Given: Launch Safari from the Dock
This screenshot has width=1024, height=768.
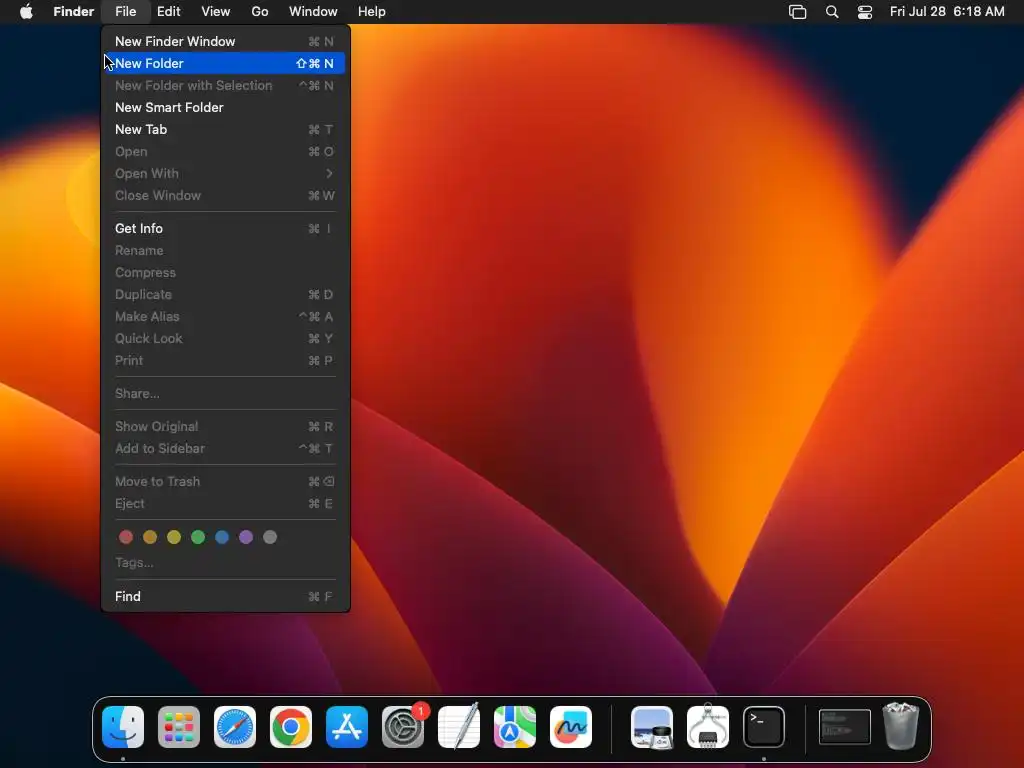Looking at the screenshot, I should 235,727.
